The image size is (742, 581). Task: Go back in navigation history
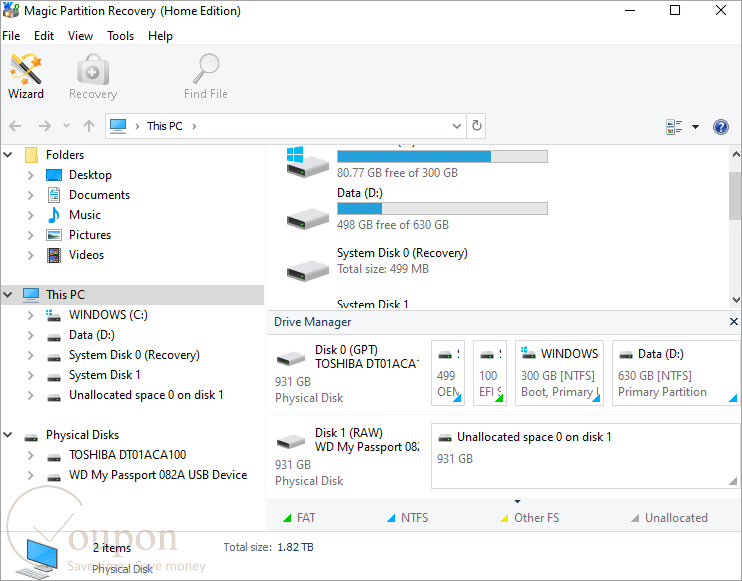15,126
